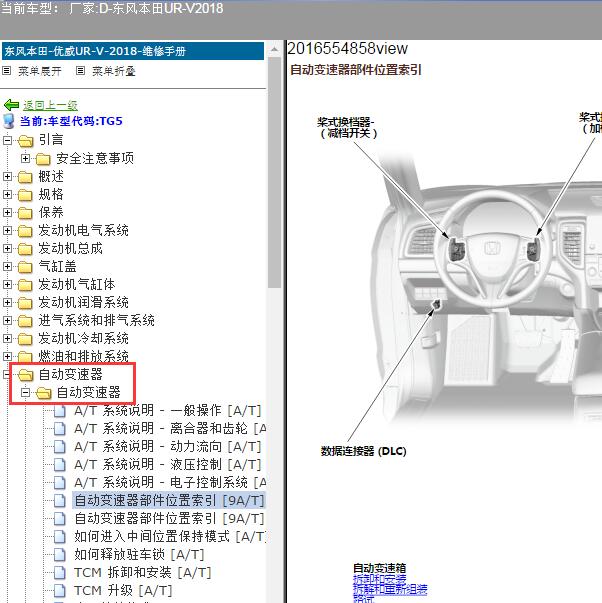Click the folder icon of 发动机总成
This screenshot has width=602, height=603.
[25, 249]
